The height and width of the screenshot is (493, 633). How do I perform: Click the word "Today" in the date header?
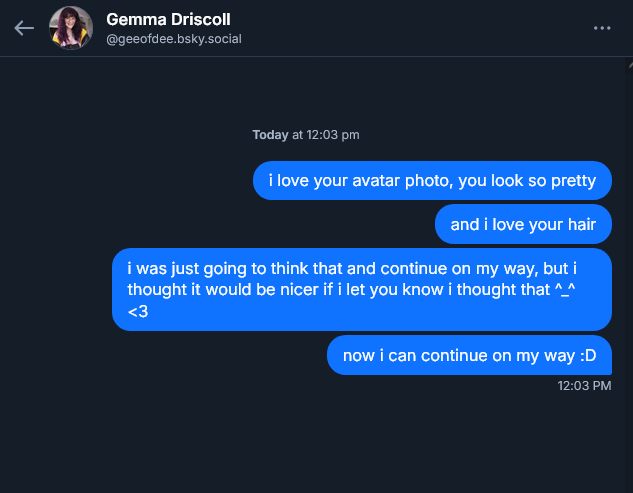tap(270, 134)
